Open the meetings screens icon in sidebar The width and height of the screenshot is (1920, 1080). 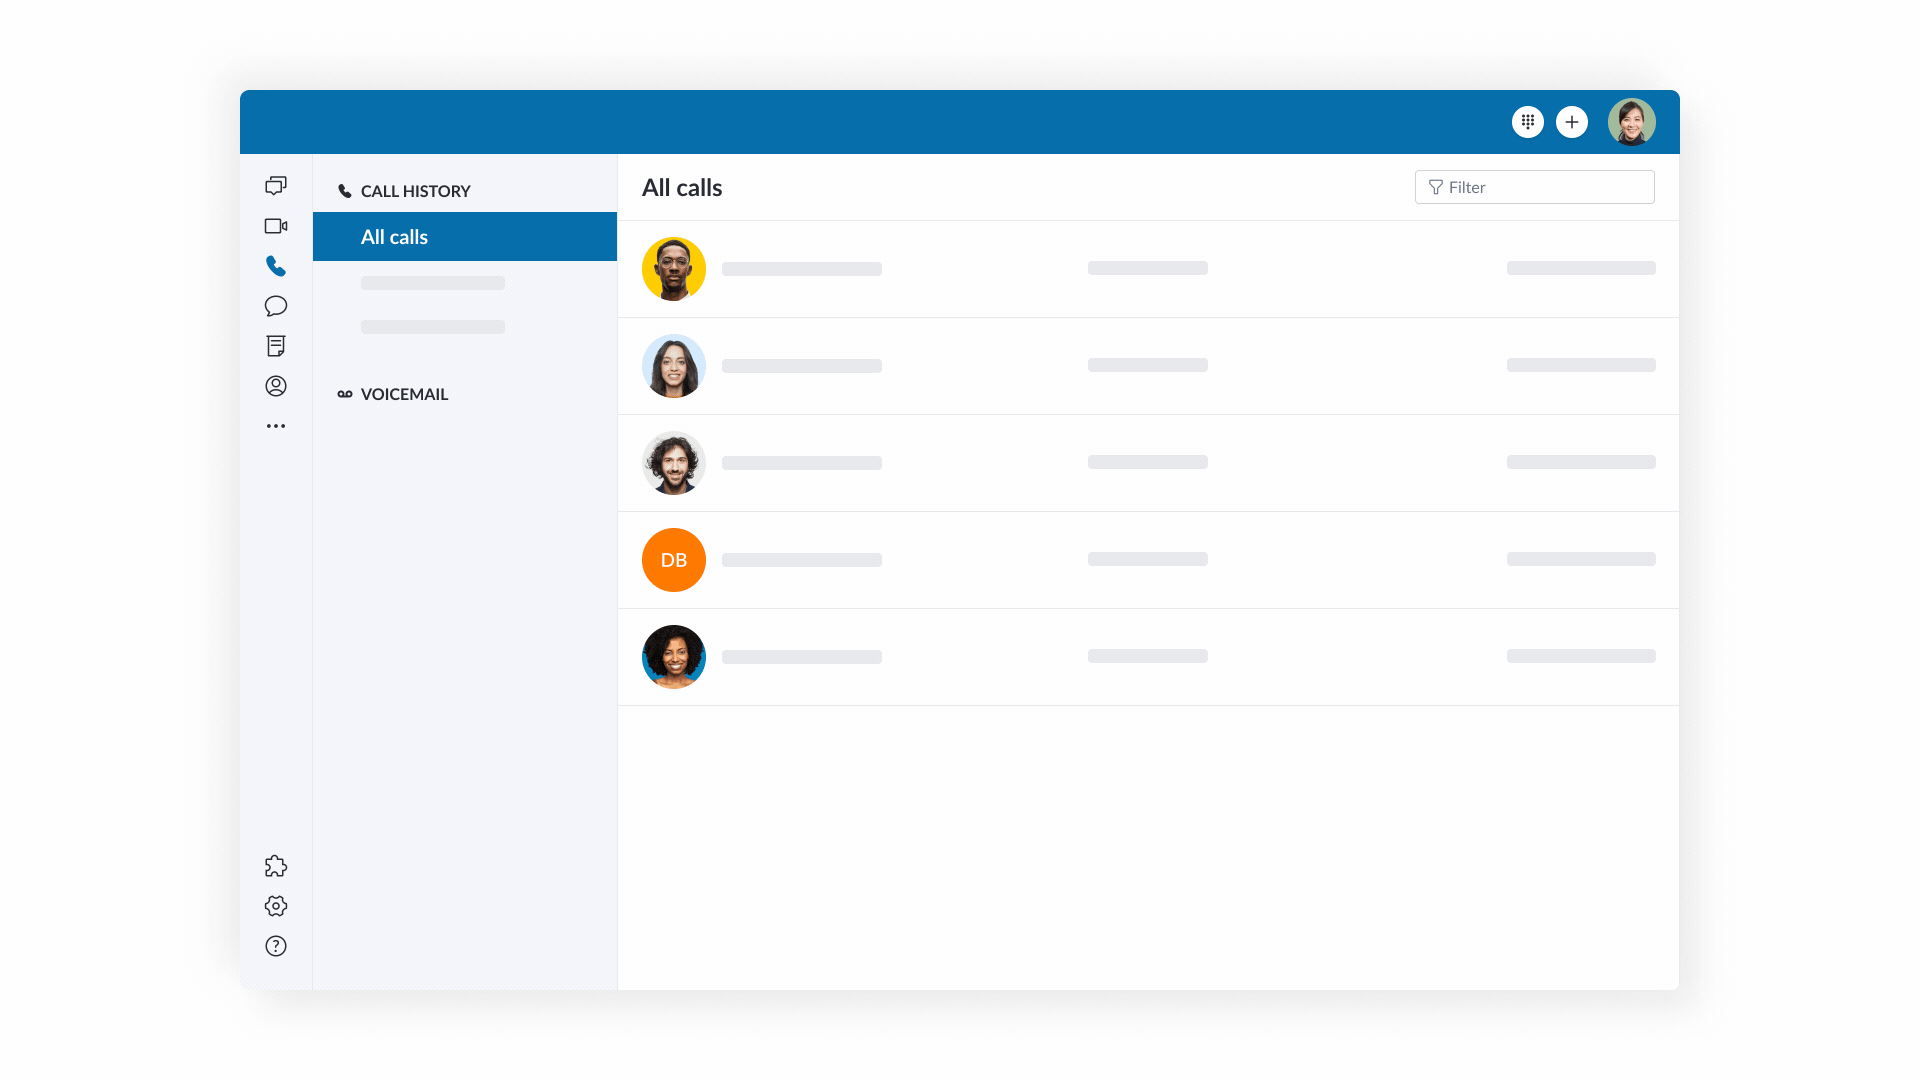[x=276, y=186]
